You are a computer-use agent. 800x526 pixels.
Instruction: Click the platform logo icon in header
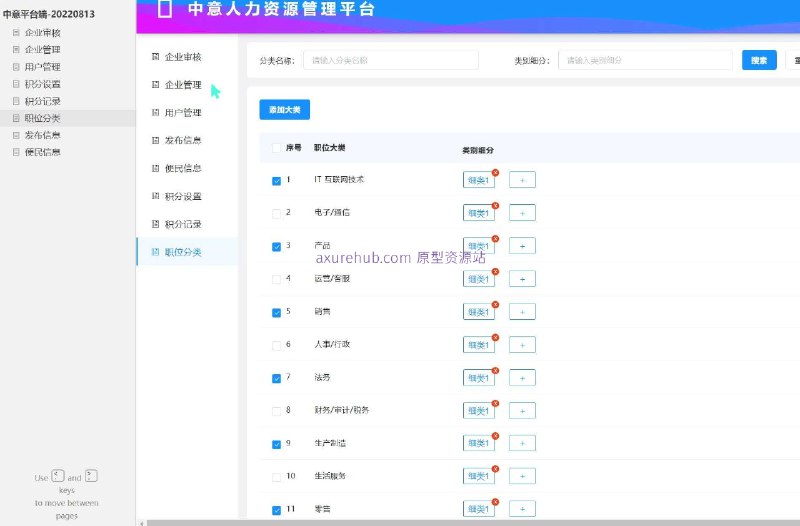click(x=164, y=9)
